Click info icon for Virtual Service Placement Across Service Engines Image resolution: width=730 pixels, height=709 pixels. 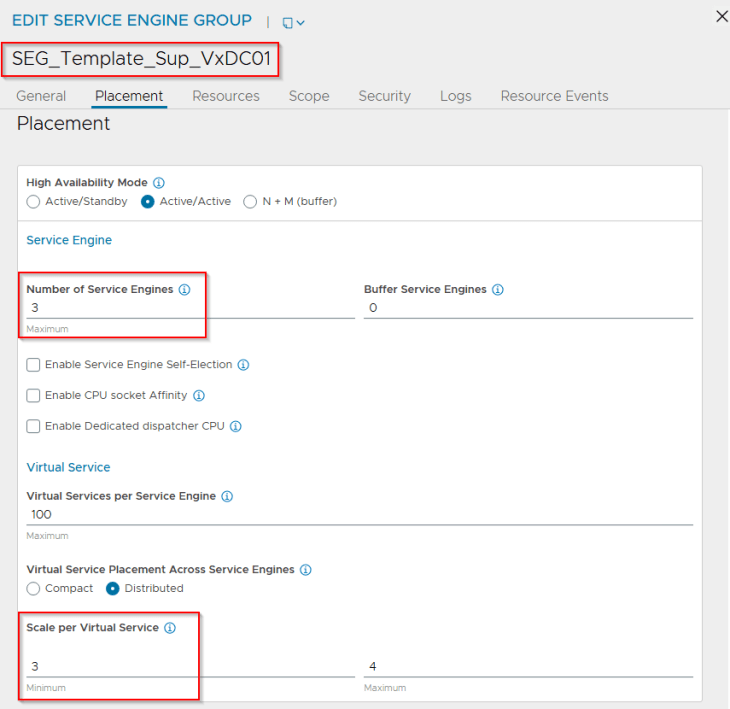click(305, 570)
